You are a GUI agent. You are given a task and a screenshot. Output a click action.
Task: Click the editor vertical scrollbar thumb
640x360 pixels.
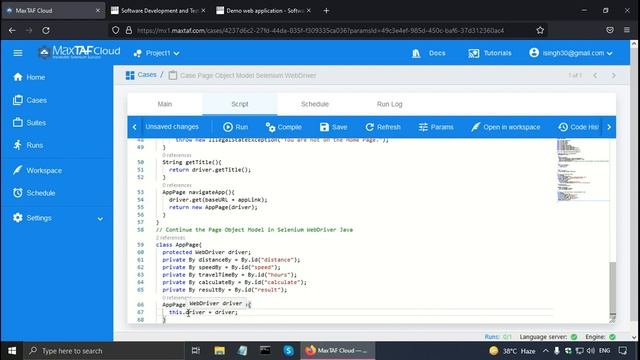[x=613, y=288]
